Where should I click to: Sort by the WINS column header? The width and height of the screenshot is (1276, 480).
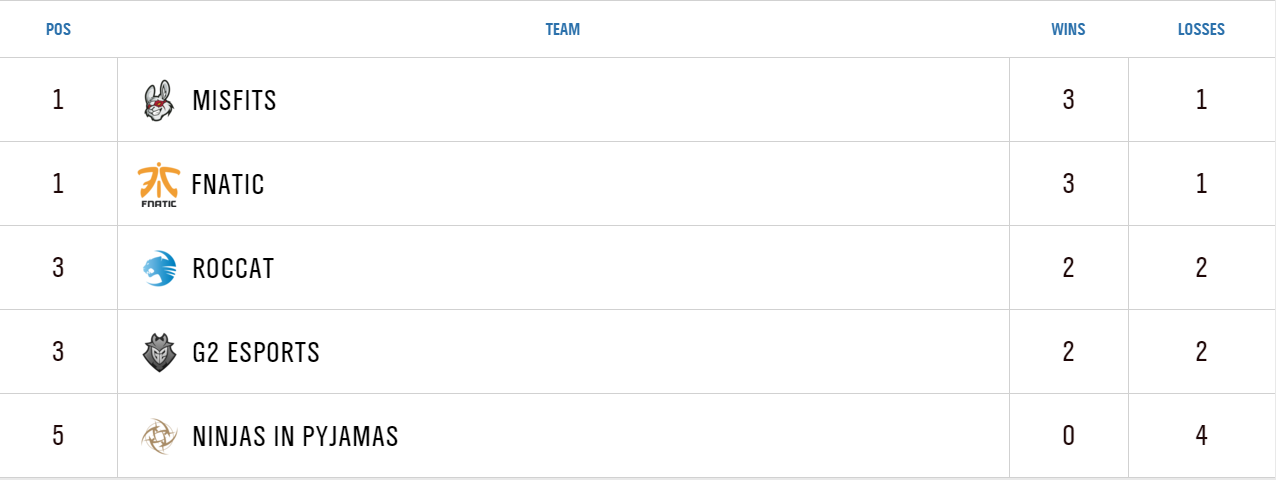coord(1068,30)
